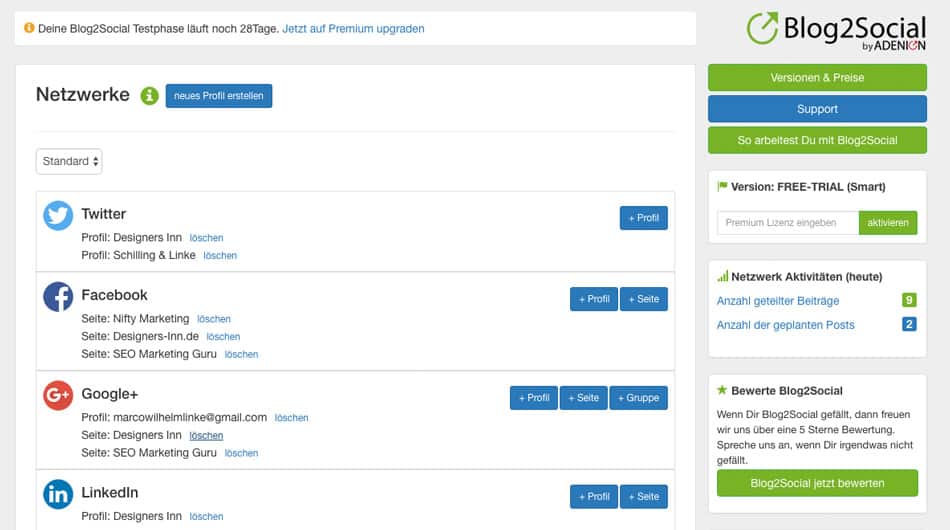This screenshot has width=950, height=530.
Task: Click the green flag icon by Version
Action: click(722, 187)
